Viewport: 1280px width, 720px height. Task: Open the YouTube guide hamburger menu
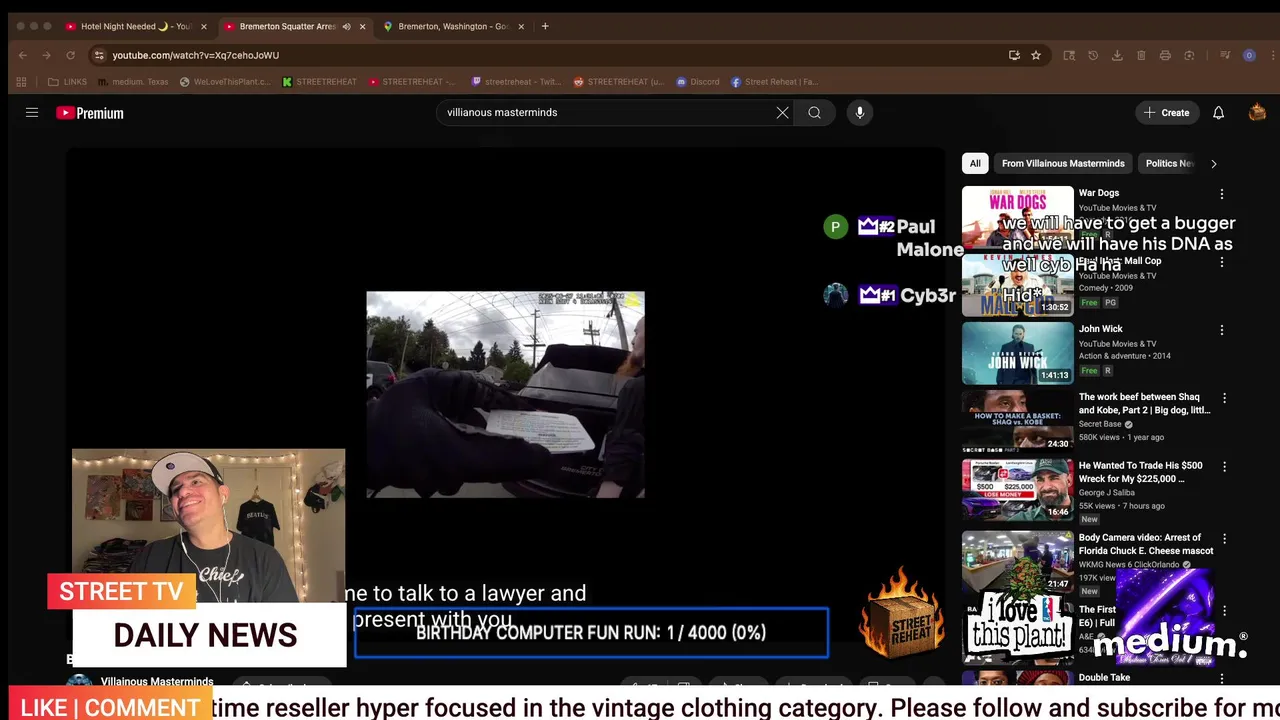tap(32, 113)
